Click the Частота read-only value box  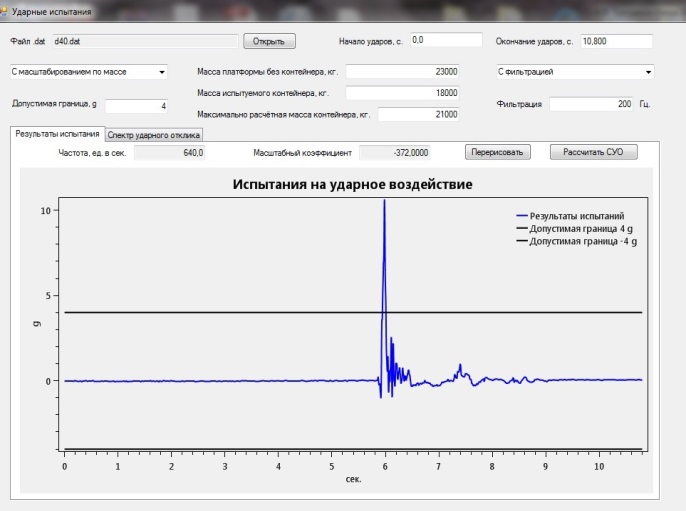(170, 153)
